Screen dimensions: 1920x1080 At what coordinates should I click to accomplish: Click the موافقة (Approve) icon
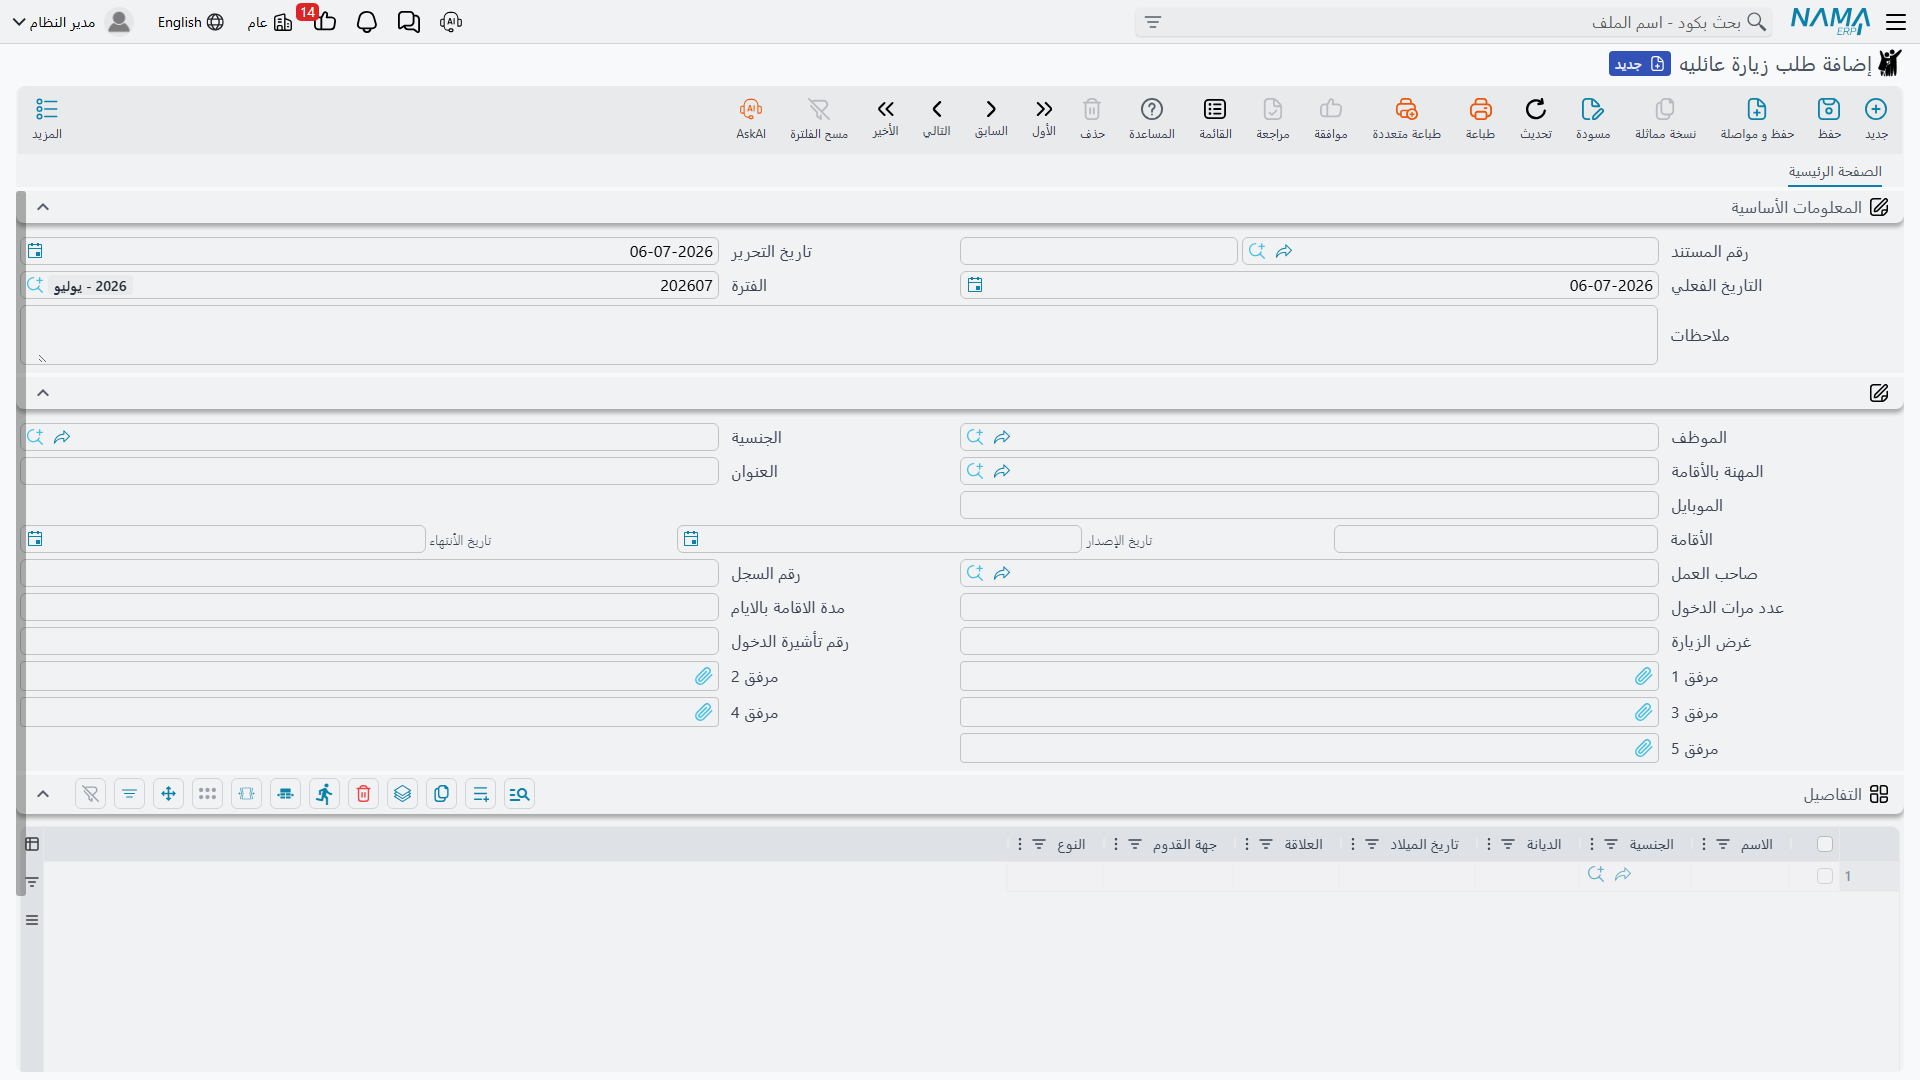point(1331,109)
